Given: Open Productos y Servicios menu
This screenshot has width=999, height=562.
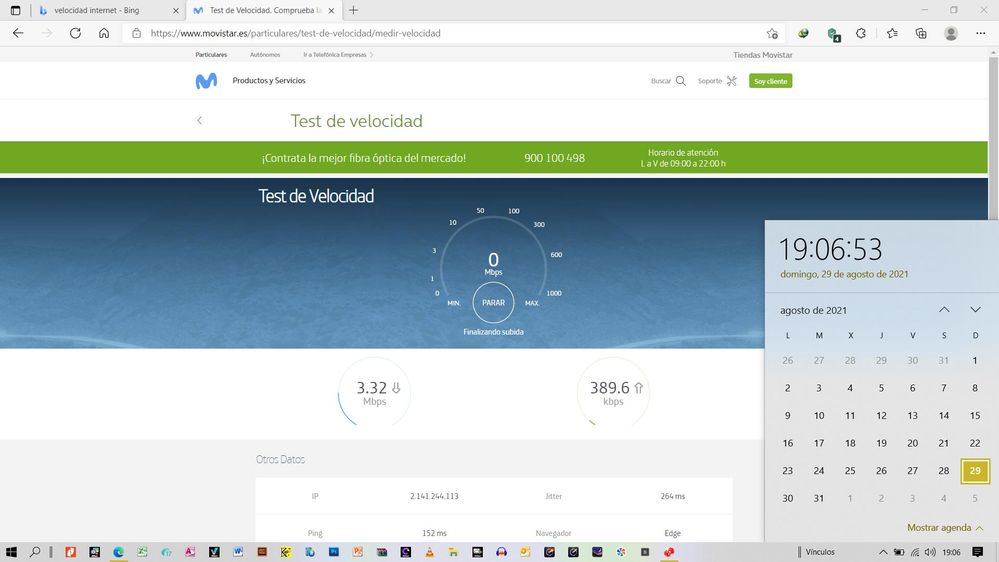Looking at the screenshot, I should (x=269, y=81).
